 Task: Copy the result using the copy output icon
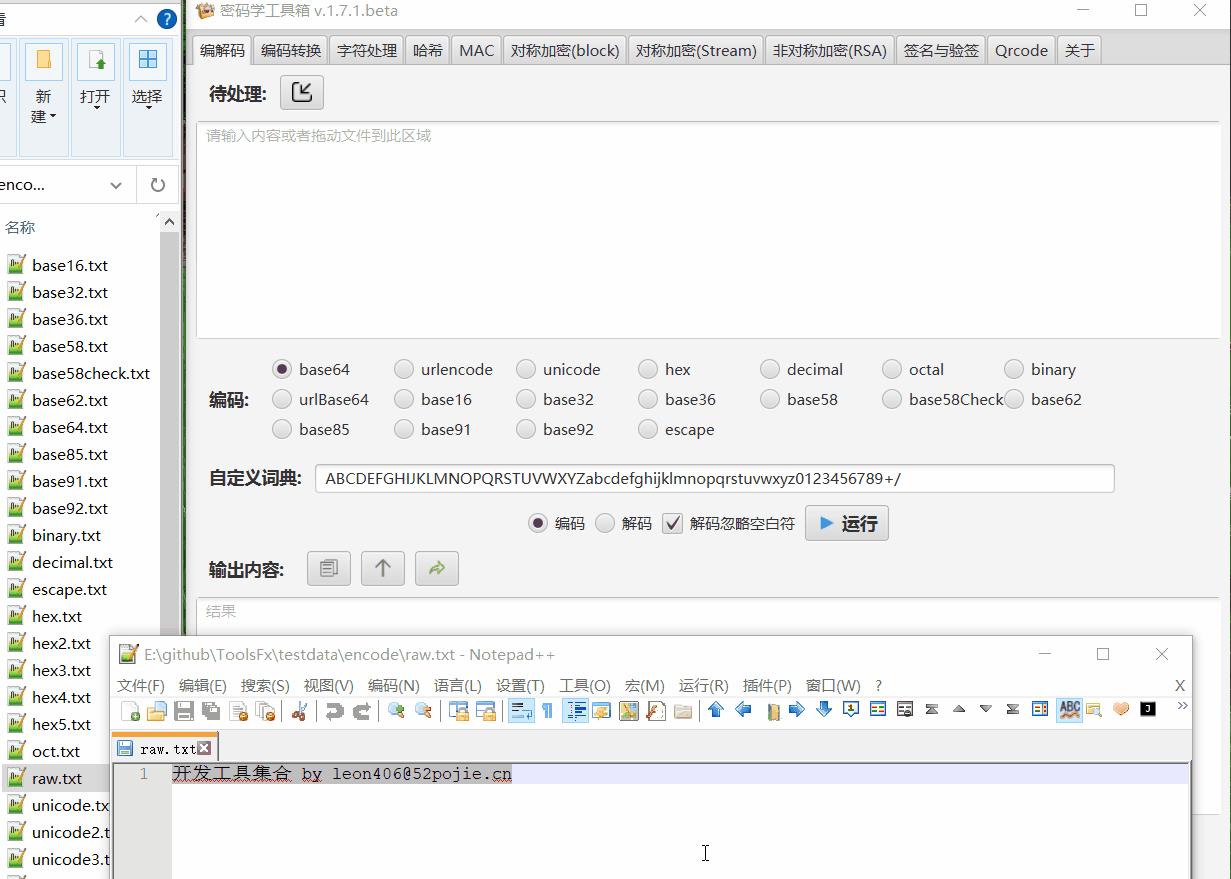click(x=329, y=568)
